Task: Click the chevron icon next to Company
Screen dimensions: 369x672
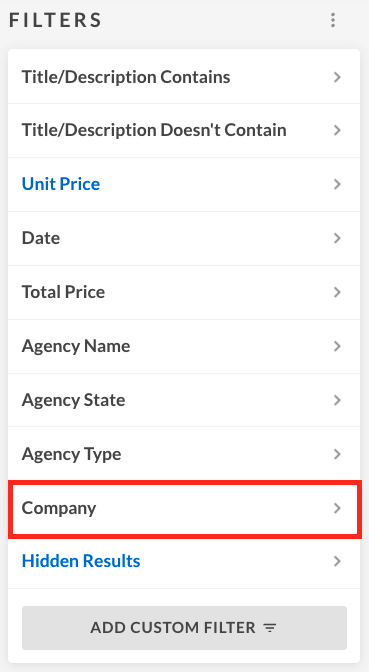Action: click(x=337, y=508)
